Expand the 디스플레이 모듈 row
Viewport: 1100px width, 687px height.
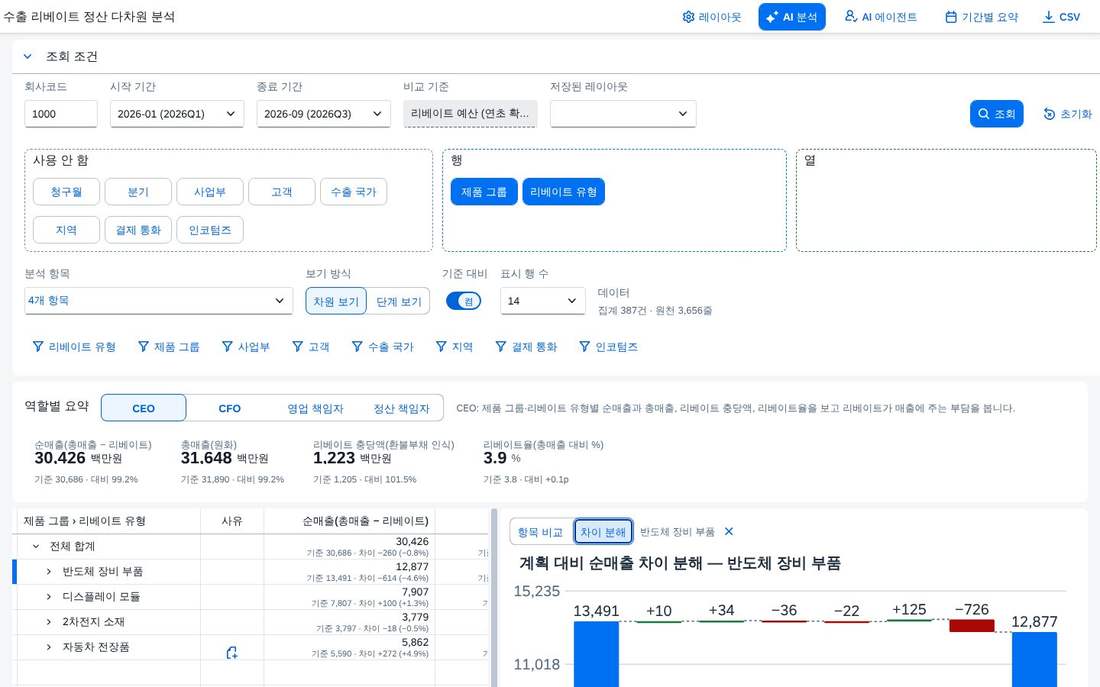click(48, 596)
